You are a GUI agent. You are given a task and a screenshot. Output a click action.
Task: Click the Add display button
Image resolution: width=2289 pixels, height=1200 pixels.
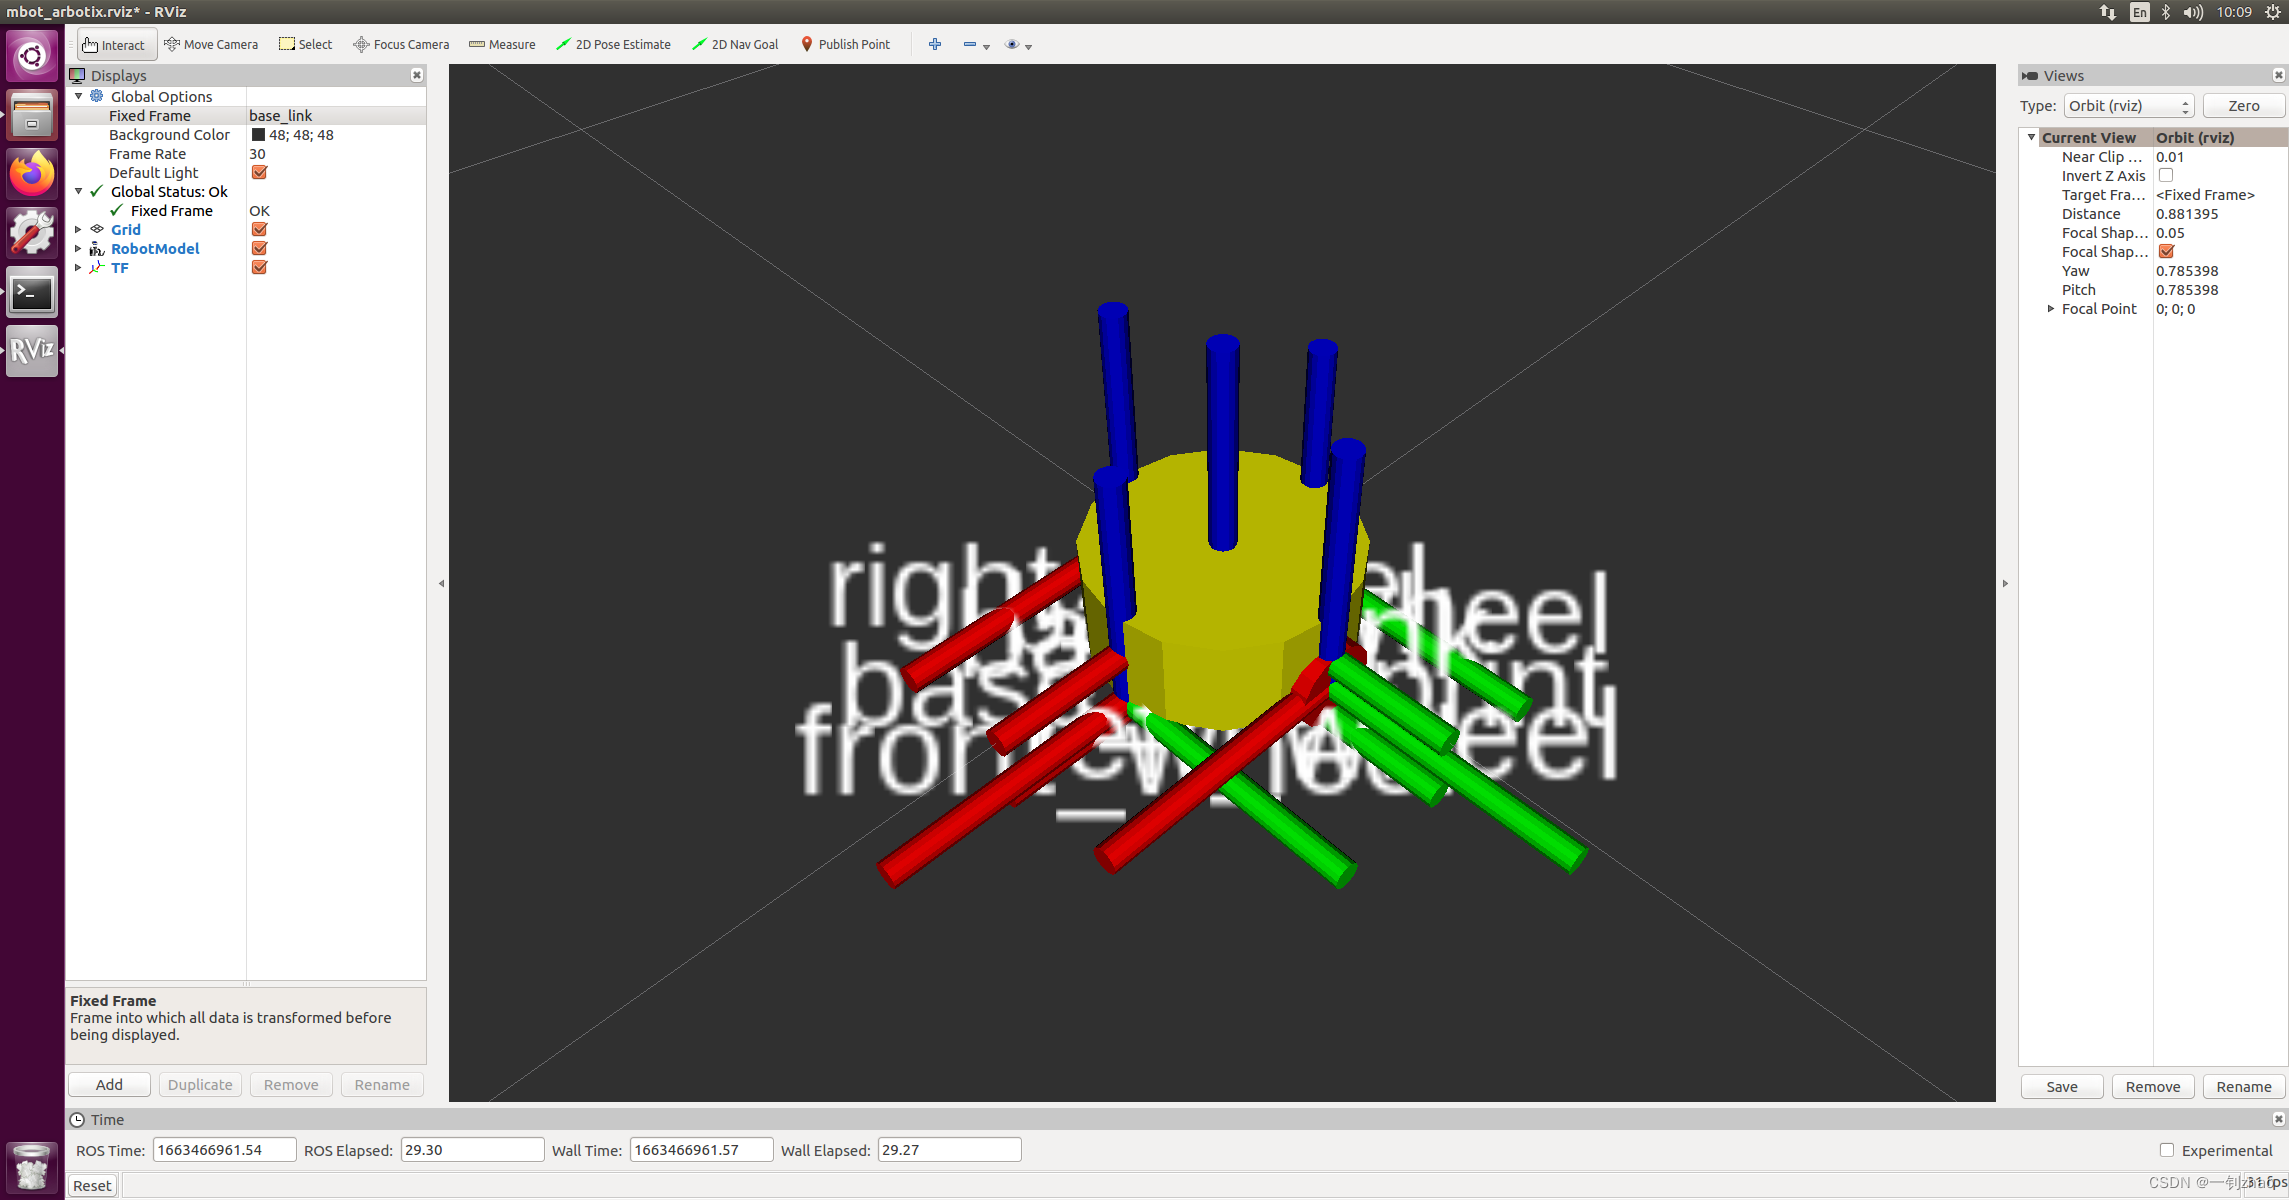tap(109, 1085)
